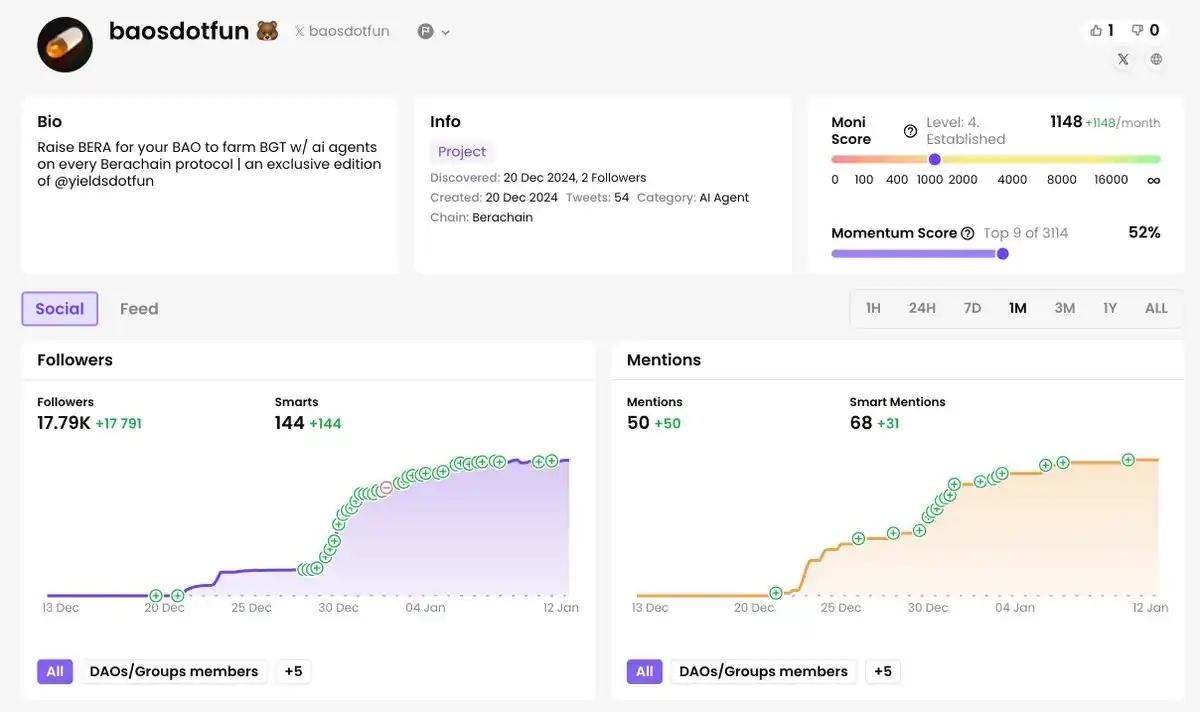Open the X profile icon at top right
Screen dimensions: 1200x712
1123,59
